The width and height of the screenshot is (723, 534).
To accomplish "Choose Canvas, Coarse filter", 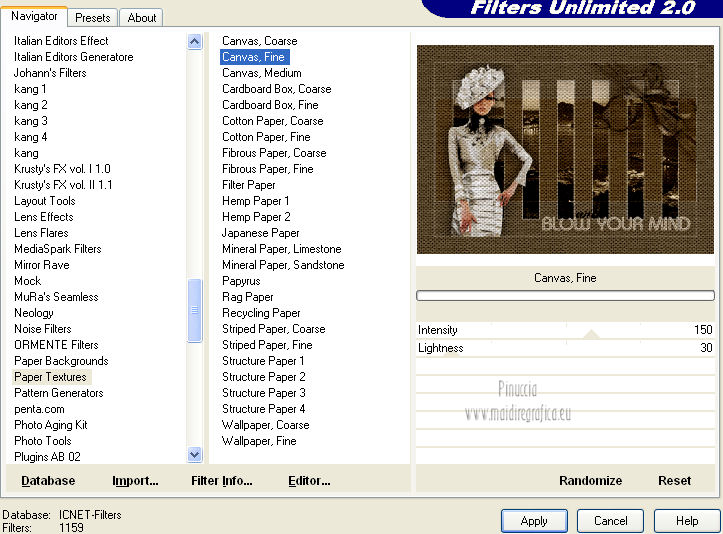I will pos(260,41).
